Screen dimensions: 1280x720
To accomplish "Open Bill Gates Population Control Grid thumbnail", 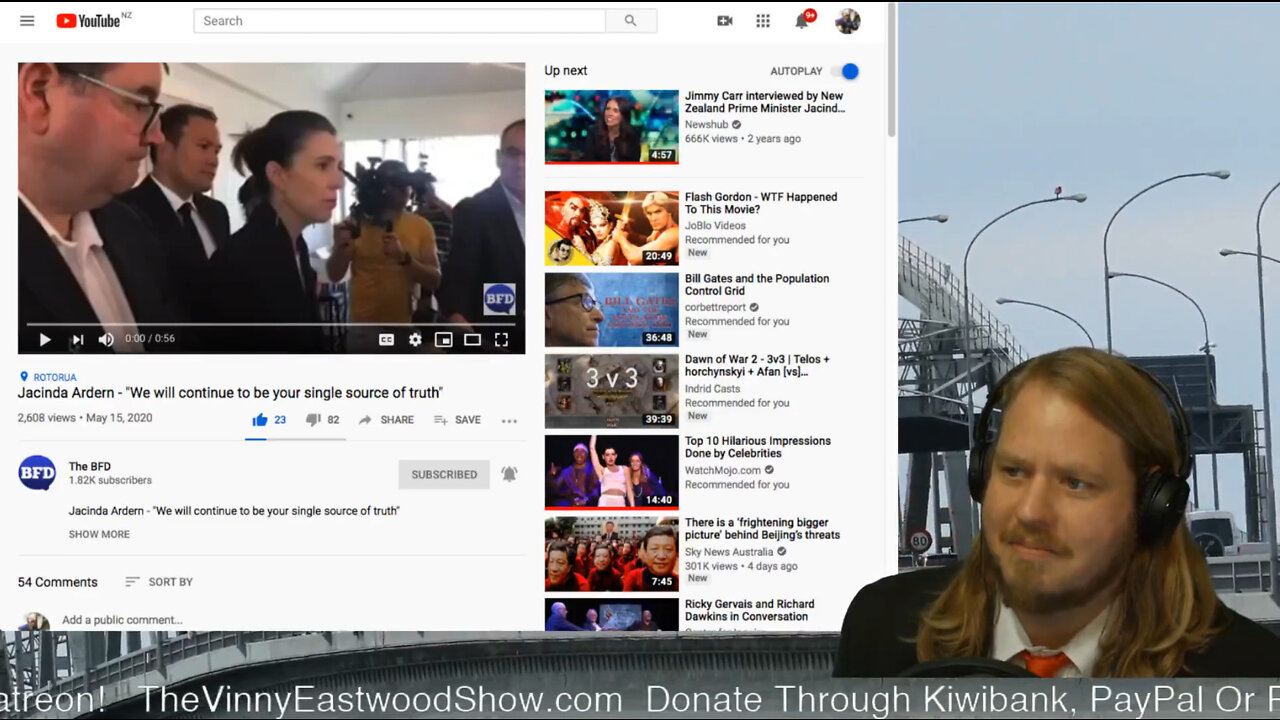I will [x=611, y=310].
